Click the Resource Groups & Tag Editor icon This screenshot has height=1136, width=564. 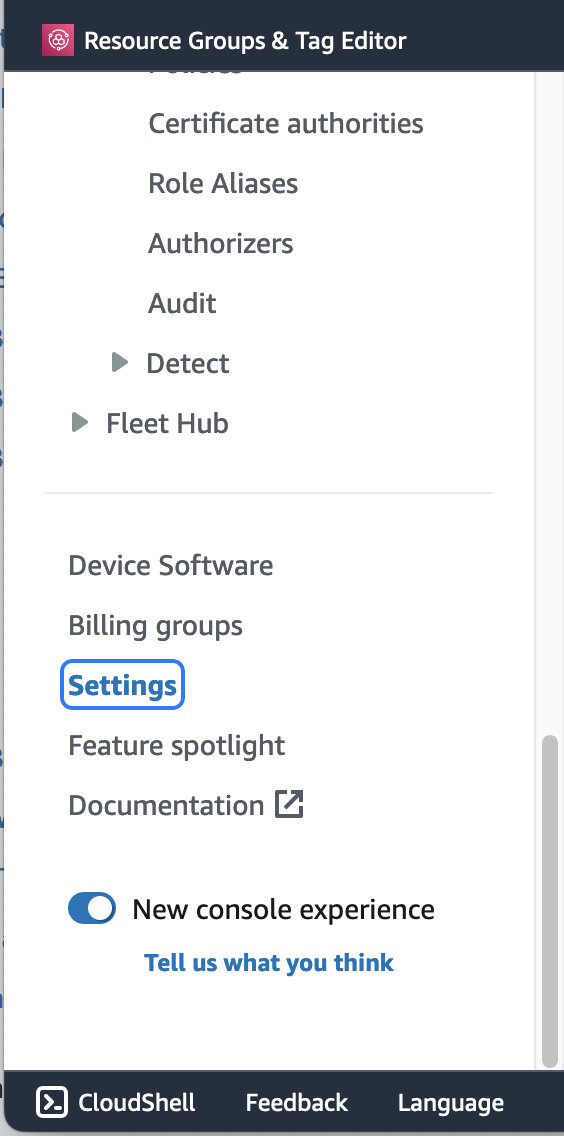point(58,41)
